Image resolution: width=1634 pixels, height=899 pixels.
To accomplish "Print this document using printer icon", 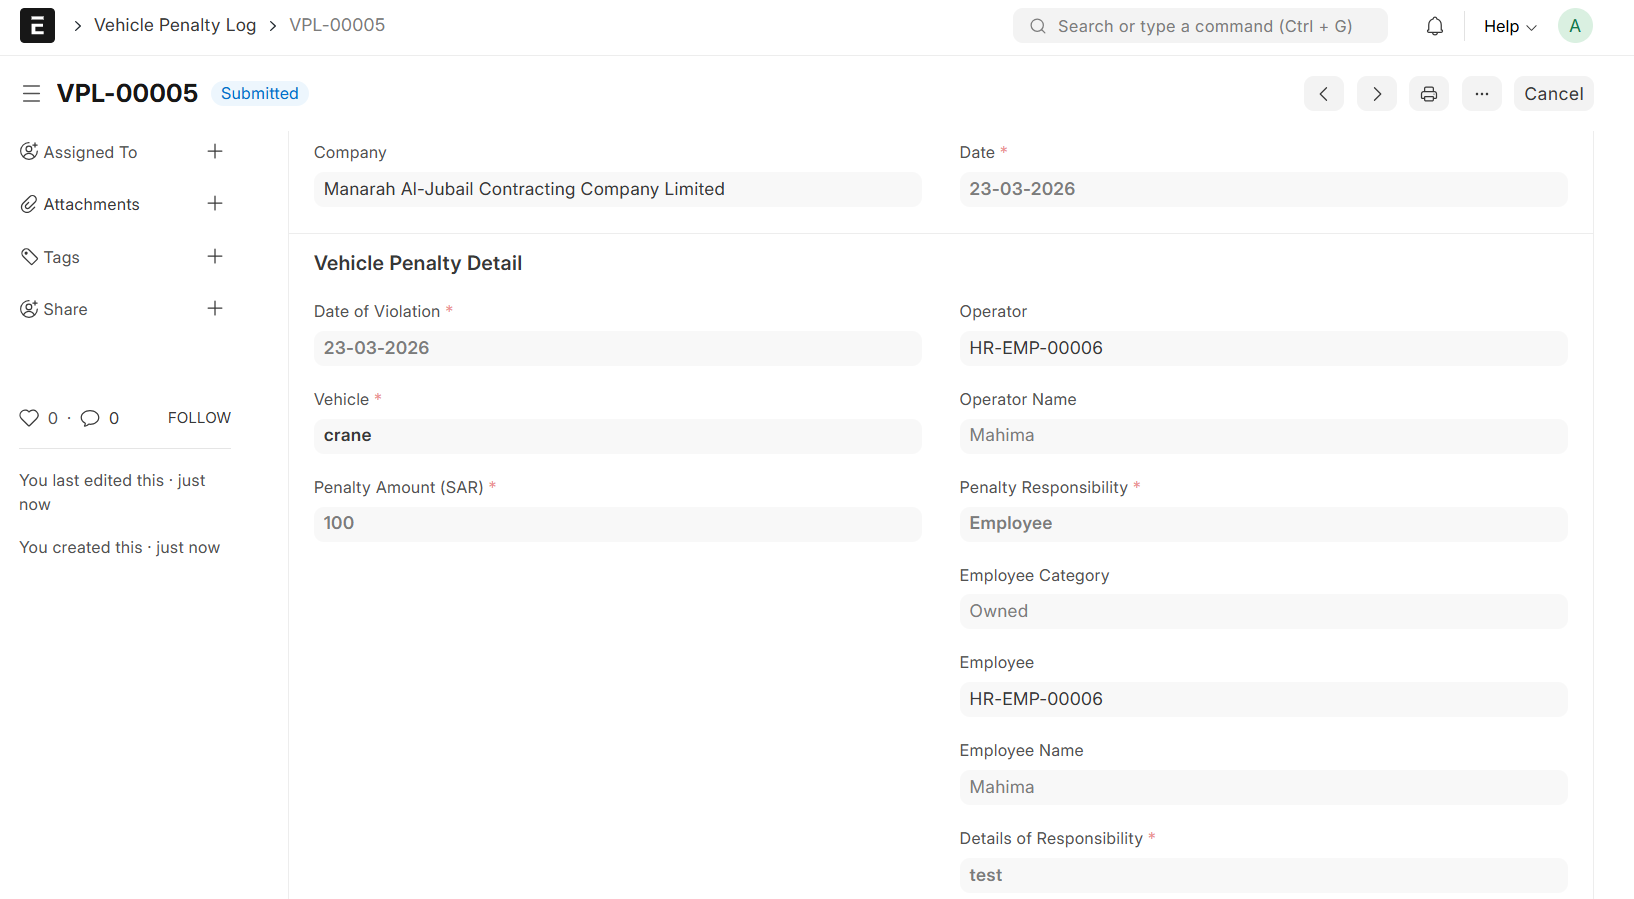I will tap(1428, 94).
